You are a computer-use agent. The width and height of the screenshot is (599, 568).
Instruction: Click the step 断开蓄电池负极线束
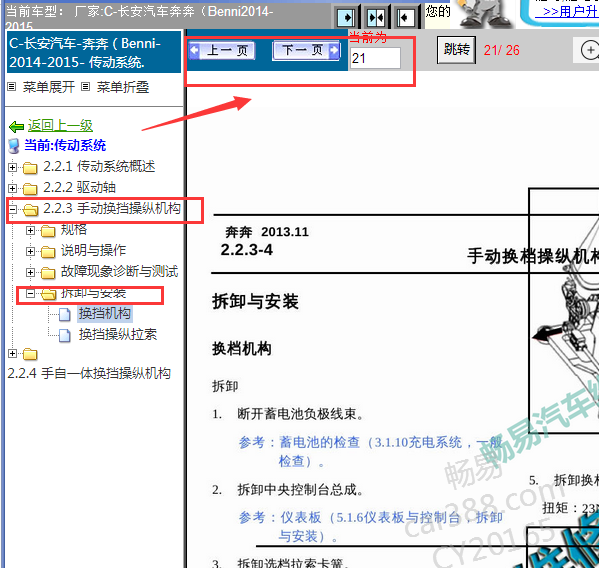point(300,414)
